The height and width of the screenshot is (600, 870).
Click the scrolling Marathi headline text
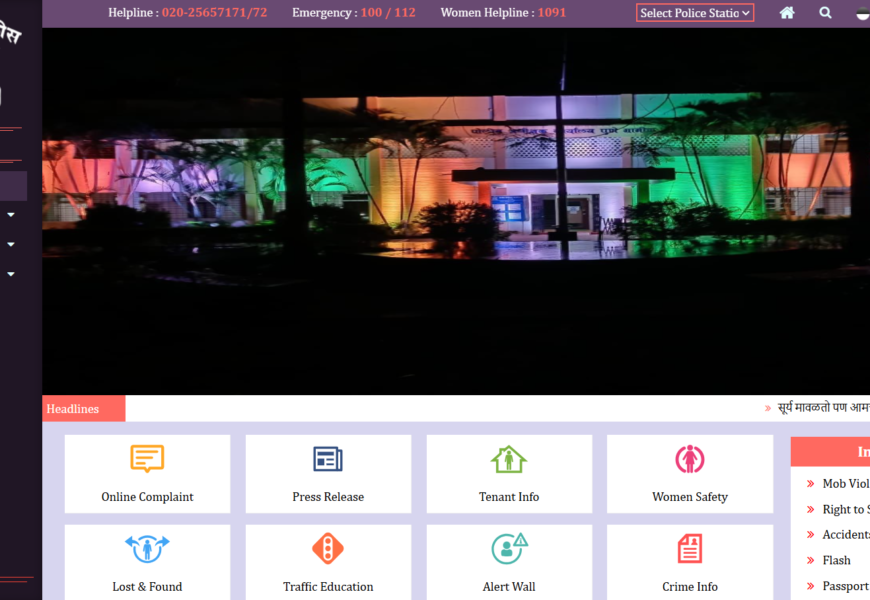822,408
